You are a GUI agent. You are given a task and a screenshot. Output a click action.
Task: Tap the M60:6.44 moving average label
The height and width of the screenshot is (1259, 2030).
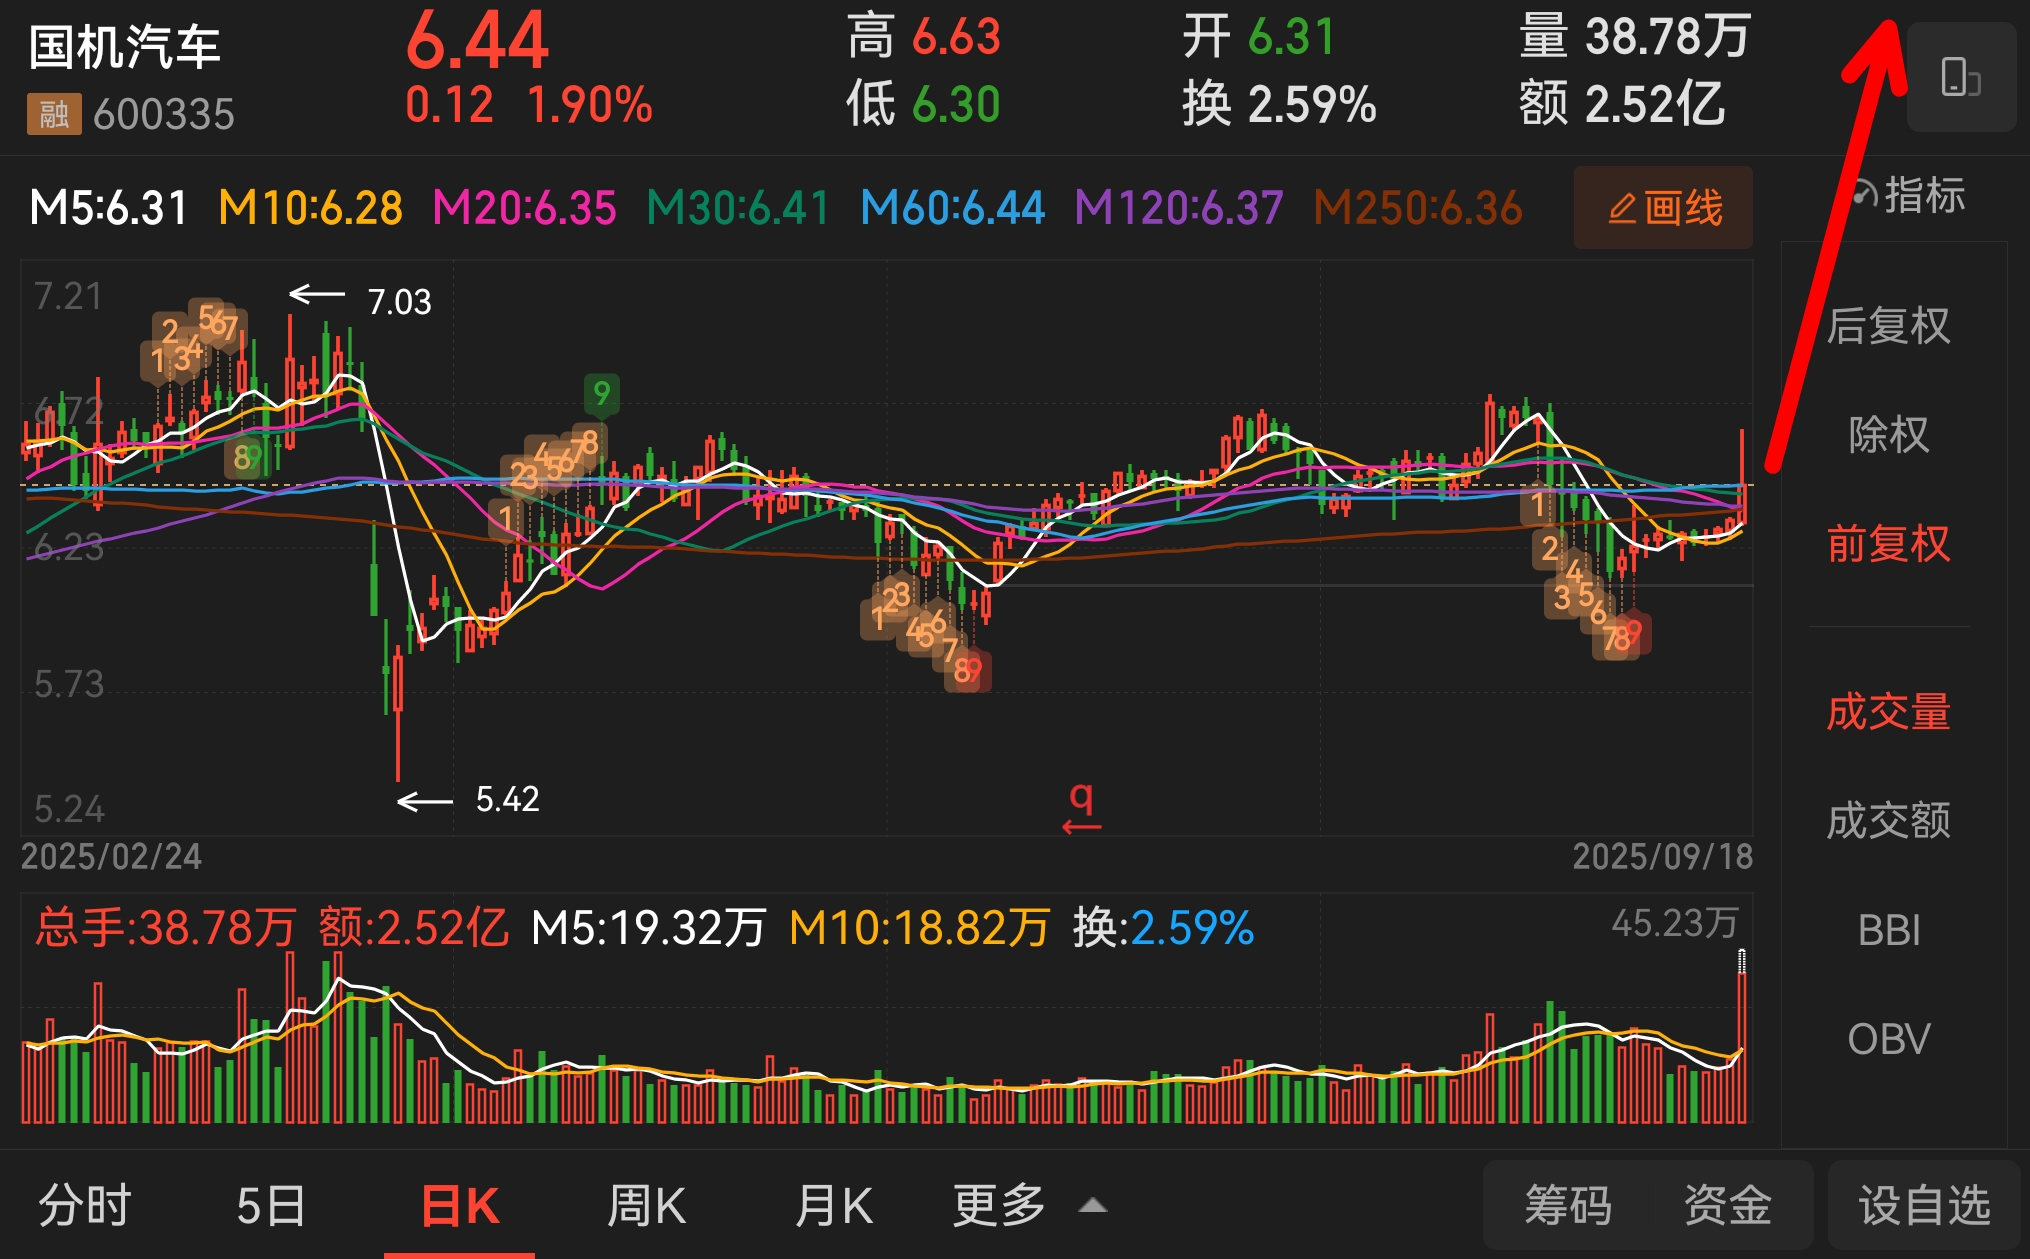point(952,208)
